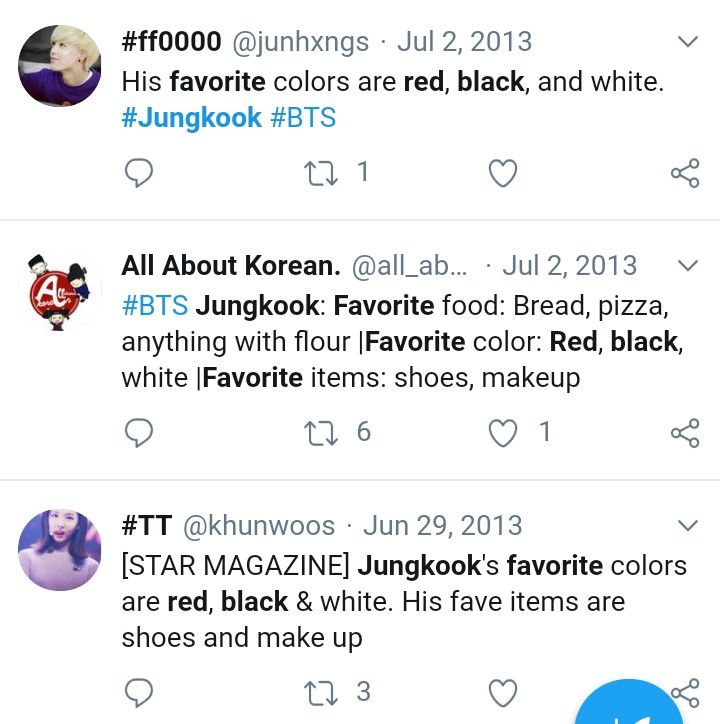The height and width of the screenshot is (724, 720).
Task: Retweet the All About Korean tweet
Action: click(321, 433)
